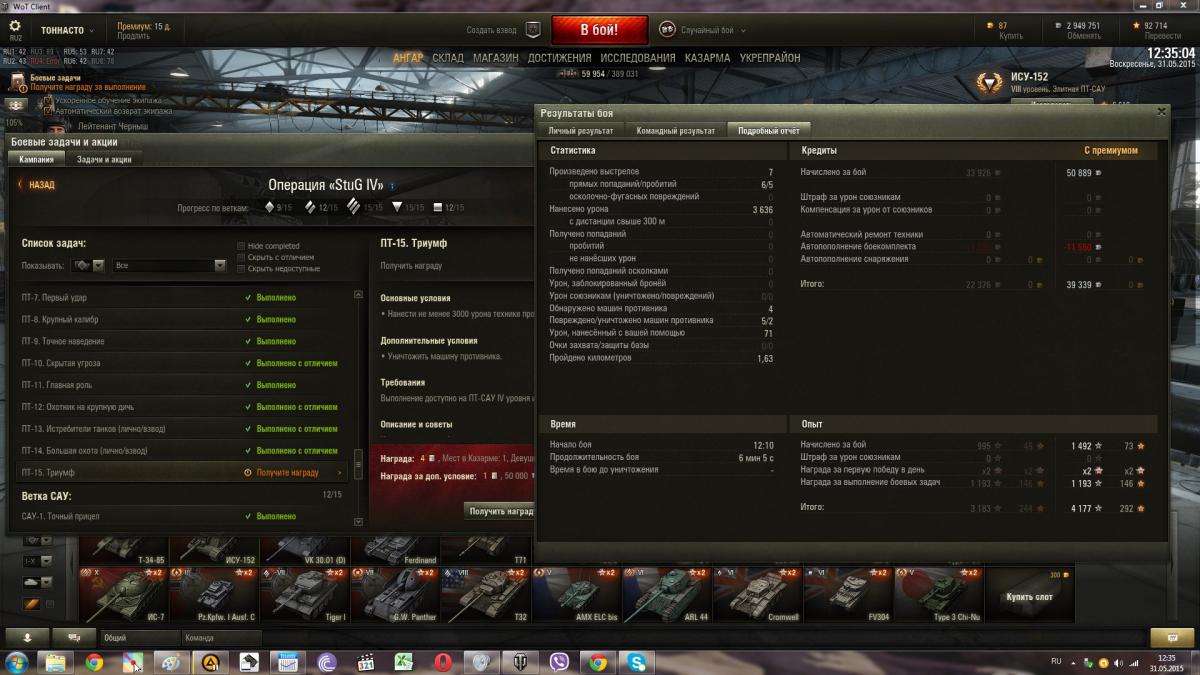
Task: Open the «Команда» chat channel tab
Action: (x=220, y=637)
